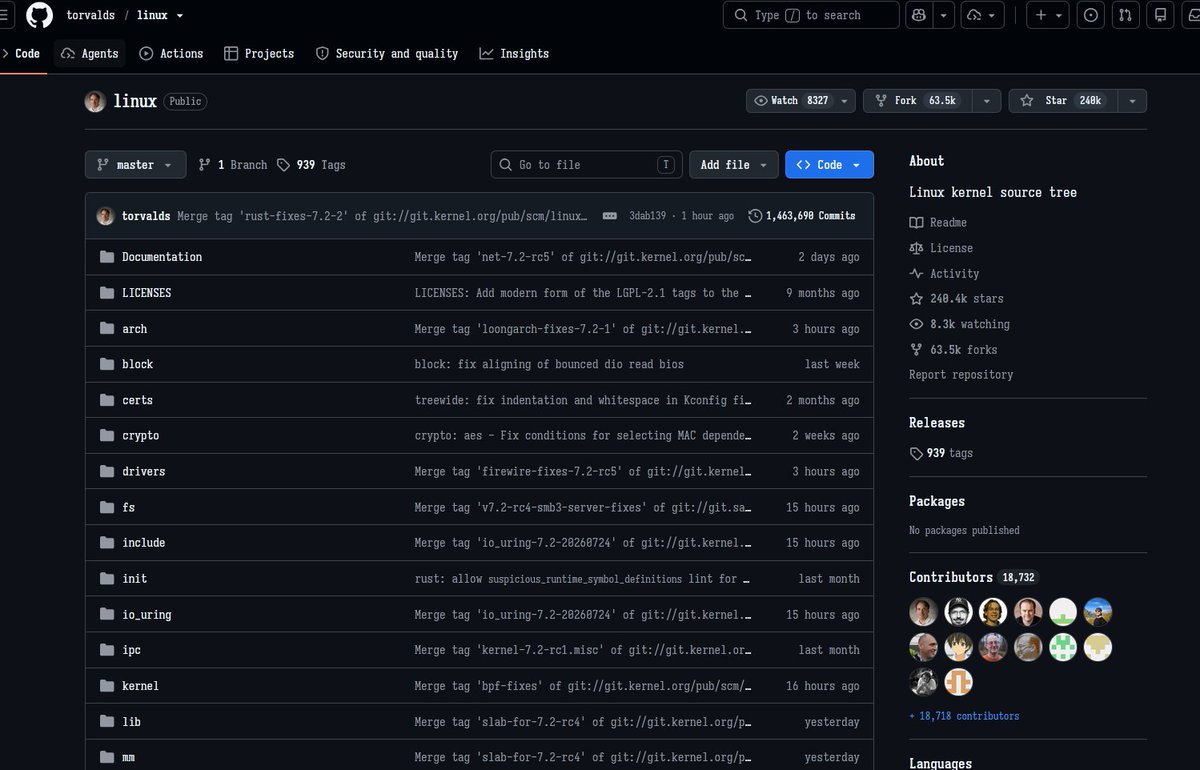Open the io_uring folder name
This screenshot has height=770, width=1200.
[x=147, y=615]
